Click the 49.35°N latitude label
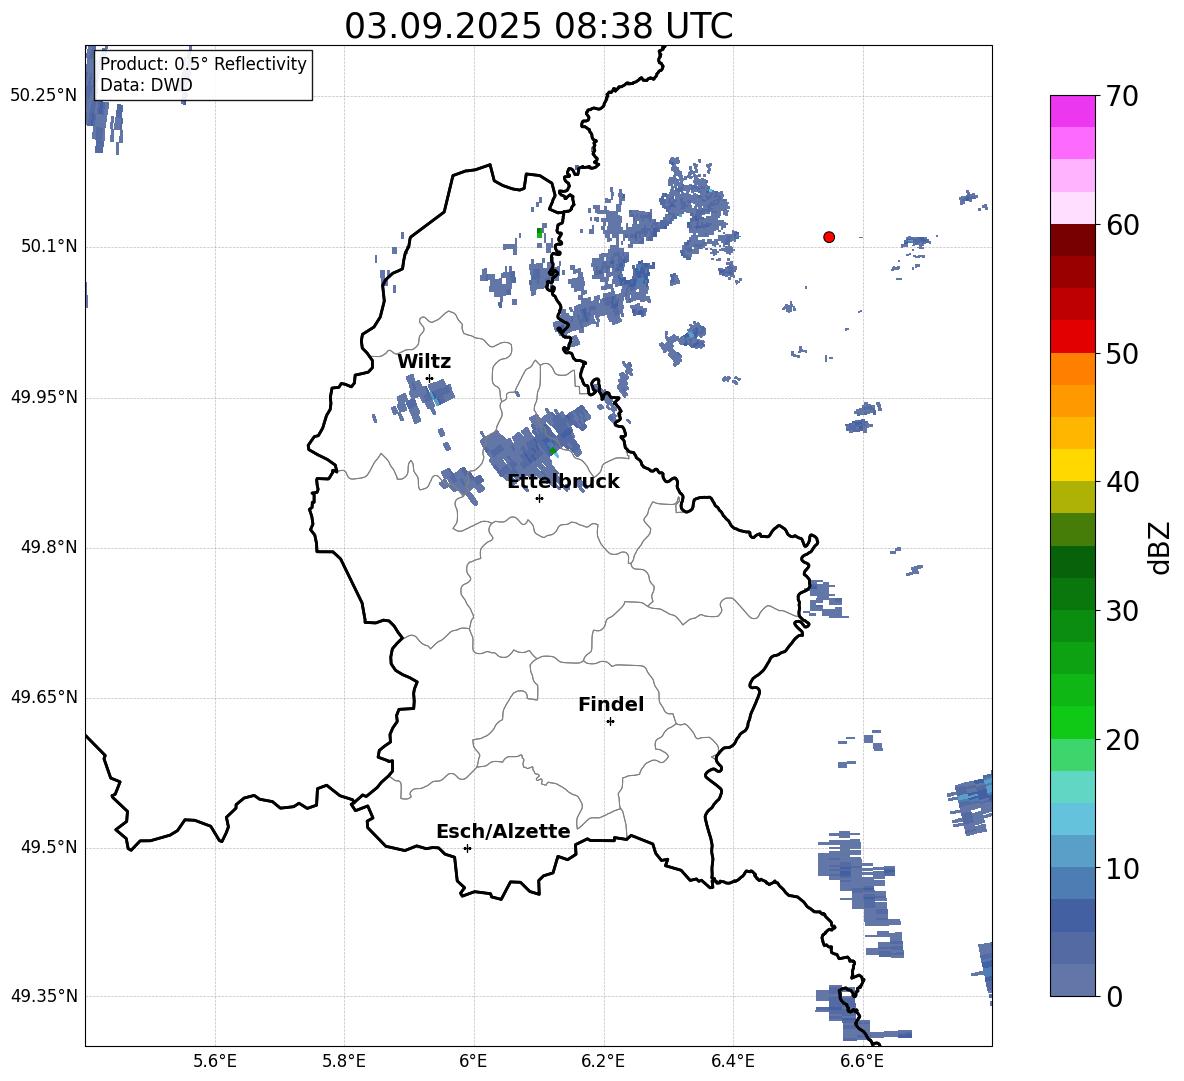Viewport: 1184px width, 1081px height. click(x=44, y=996)
